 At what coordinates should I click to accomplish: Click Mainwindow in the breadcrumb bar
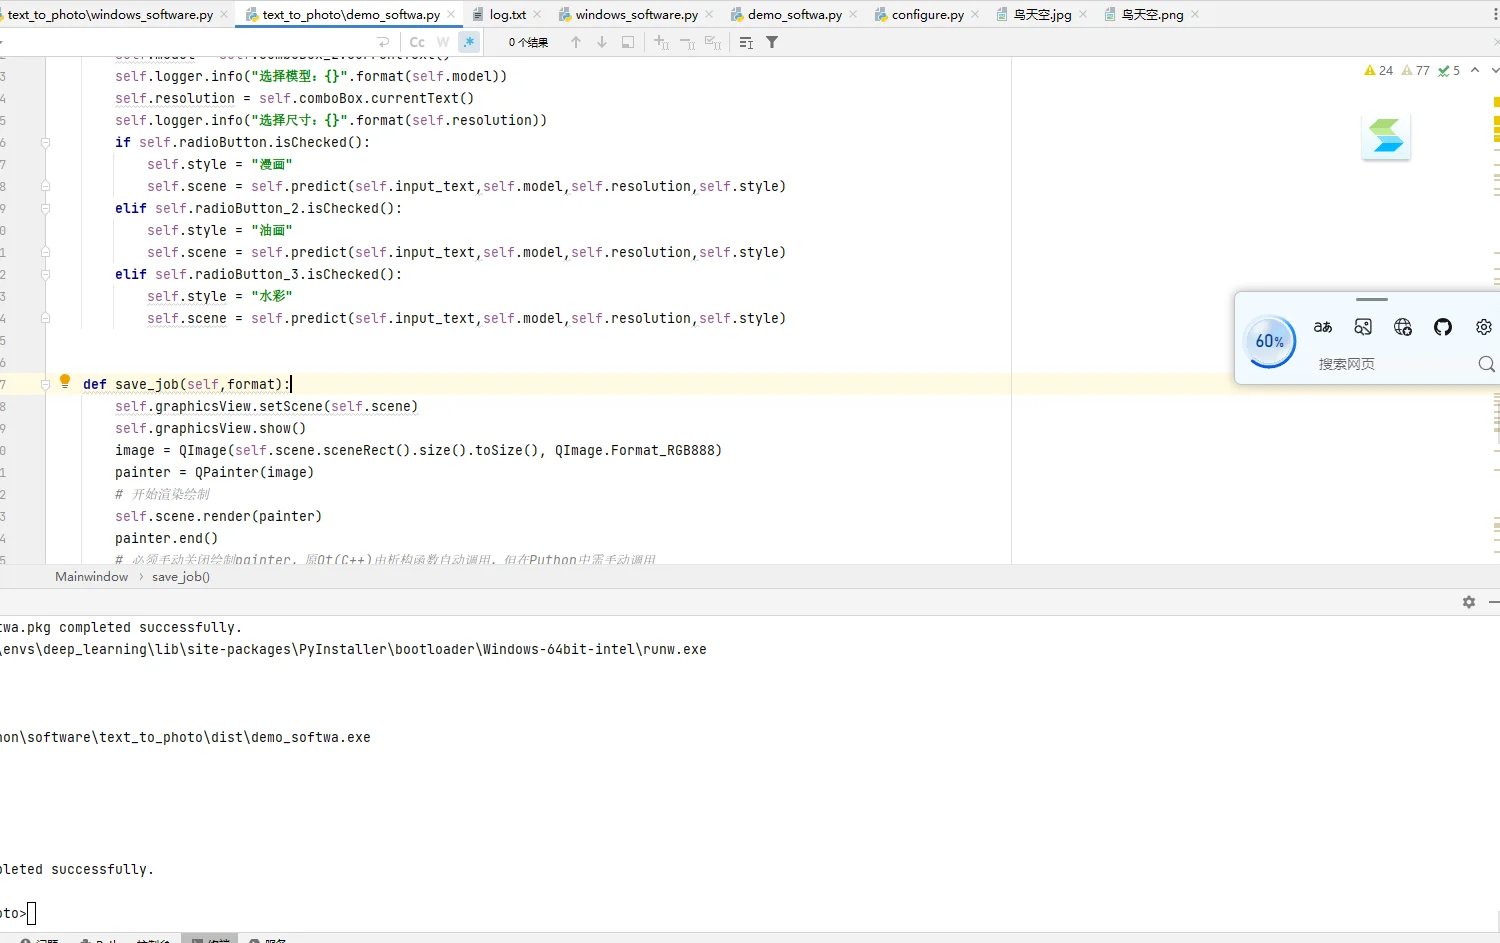click(x=92, y=577)
